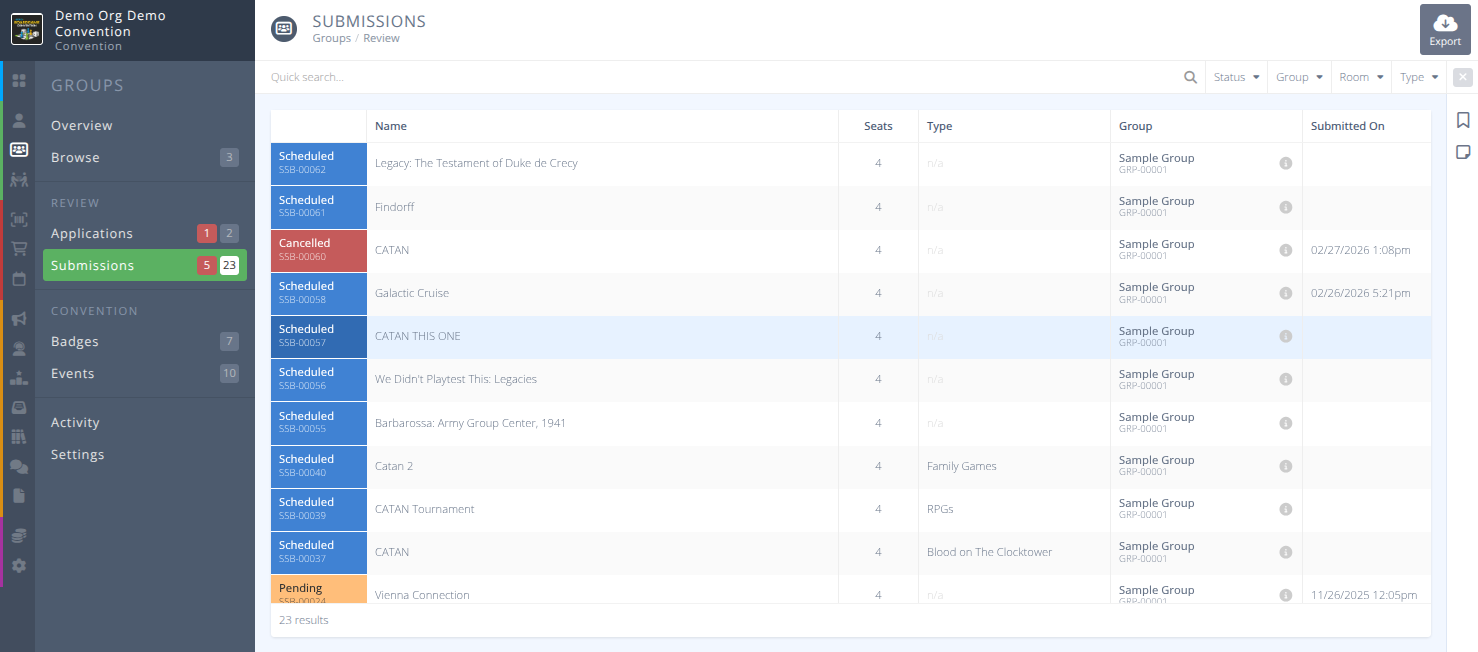Viewport: 1478px width, 652px height.
Task: Click info icon in the Catan 2 row
Action: (x=1286, y=466)
